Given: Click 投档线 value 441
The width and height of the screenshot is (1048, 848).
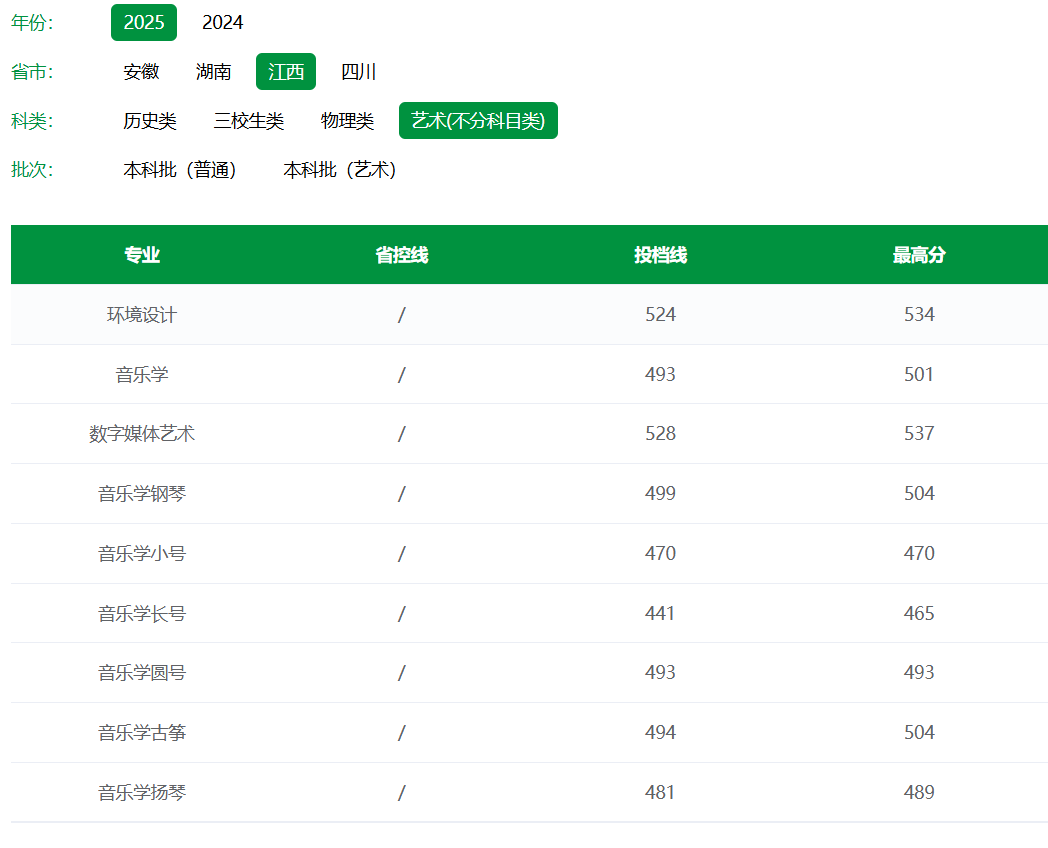Looking at the screenshot, I should click(660, 613).
